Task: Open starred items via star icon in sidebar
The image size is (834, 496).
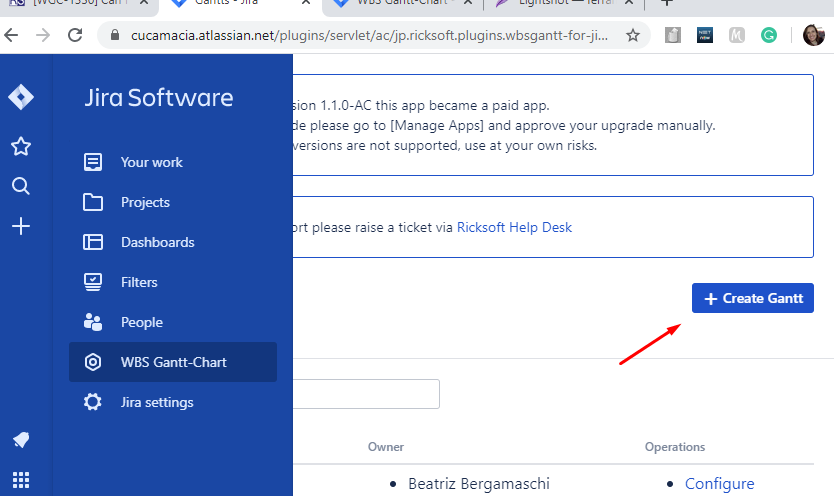Action: (21, 147)
